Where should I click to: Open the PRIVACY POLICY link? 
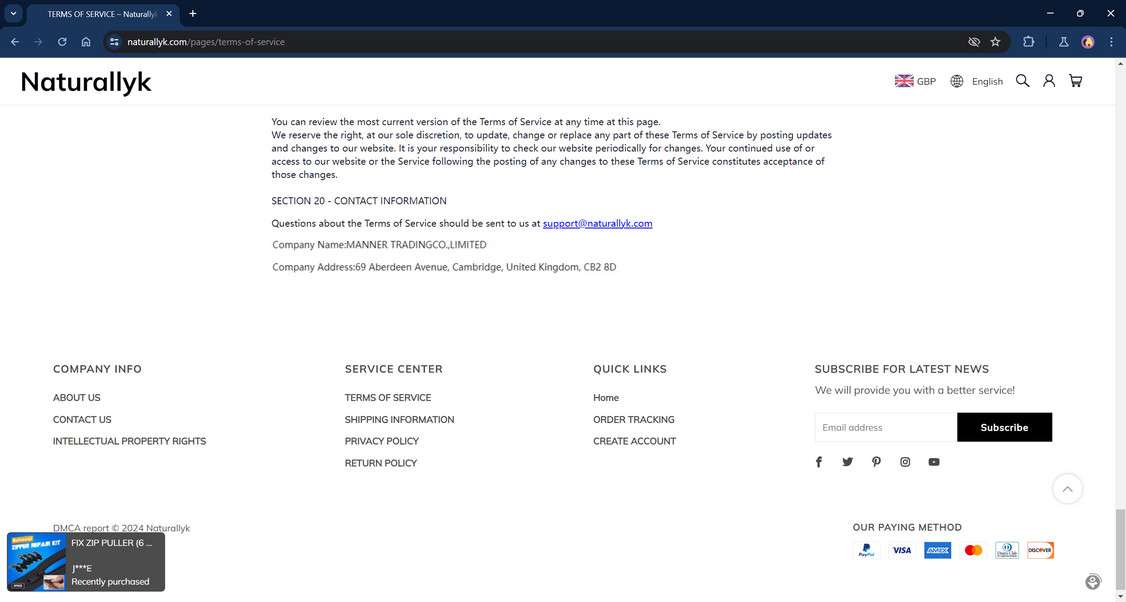point(381,441)
